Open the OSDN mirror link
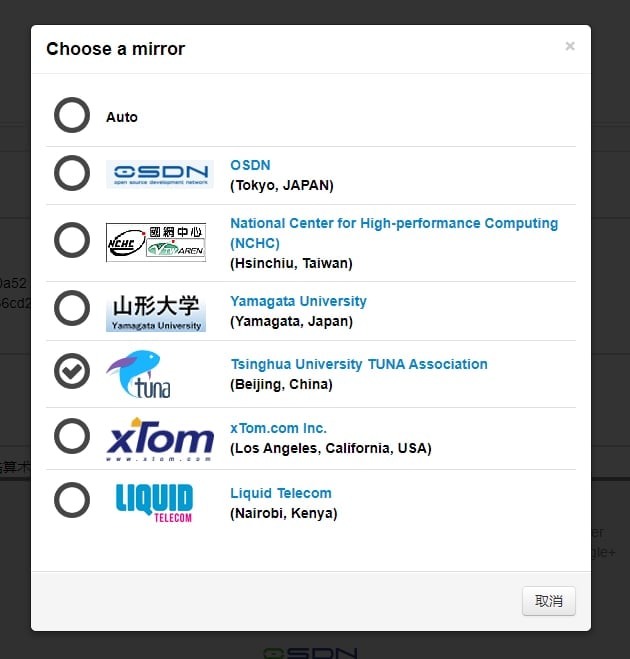630x659 pixels. tap(250, 166)
